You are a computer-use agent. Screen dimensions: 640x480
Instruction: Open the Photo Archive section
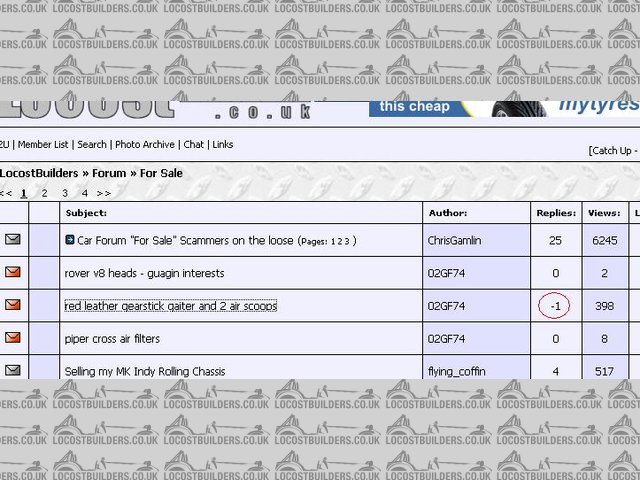144,145
